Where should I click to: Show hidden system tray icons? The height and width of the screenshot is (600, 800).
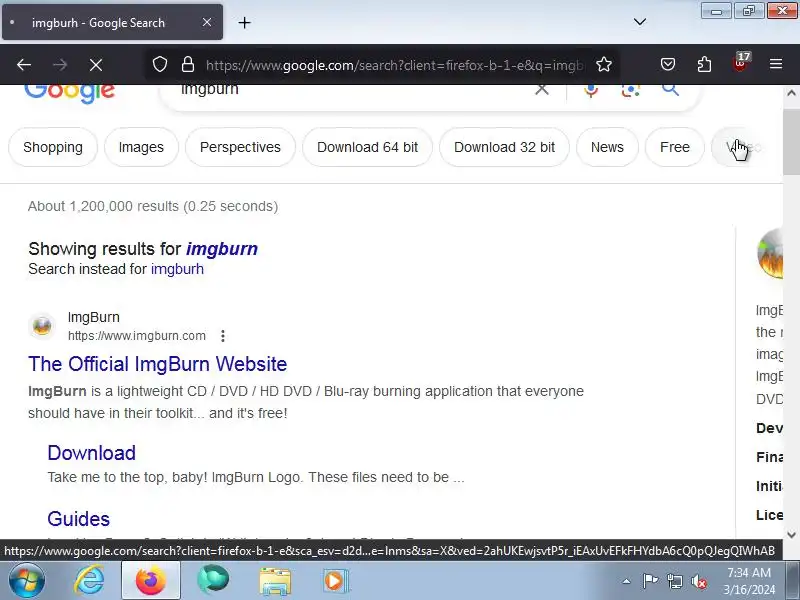pyautogui.click(x=627, y=581)
